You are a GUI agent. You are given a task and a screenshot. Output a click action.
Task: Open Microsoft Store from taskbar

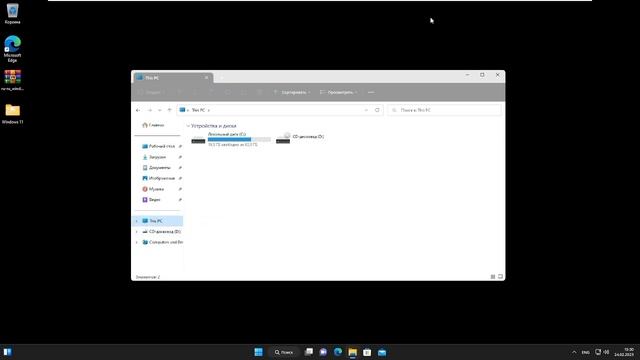tap(367, 352)
